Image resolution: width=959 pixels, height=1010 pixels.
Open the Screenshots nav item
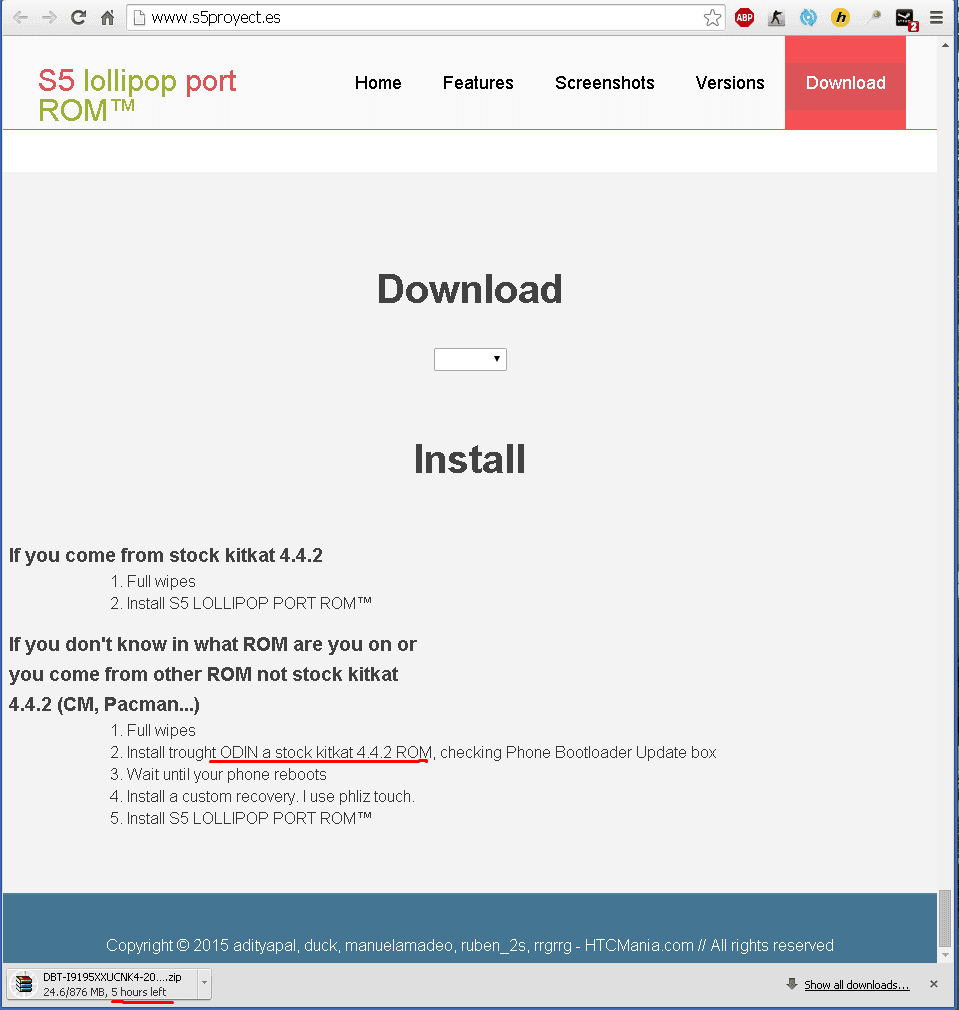(x=605, y=82)
